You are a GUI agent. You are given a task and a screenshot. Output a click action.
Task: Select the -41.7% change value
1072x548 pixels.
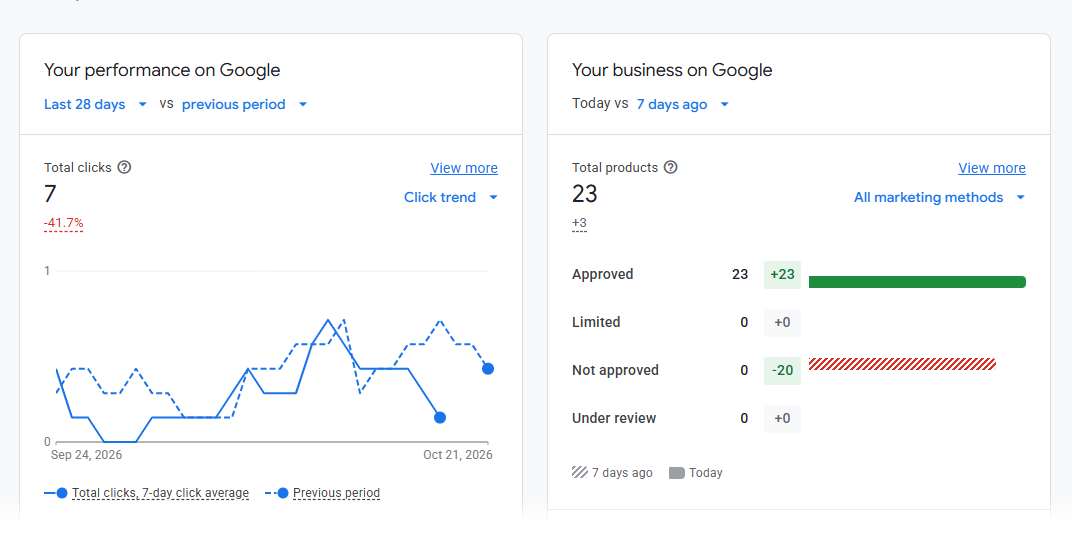pyautogui.click(x=64, y=223)
